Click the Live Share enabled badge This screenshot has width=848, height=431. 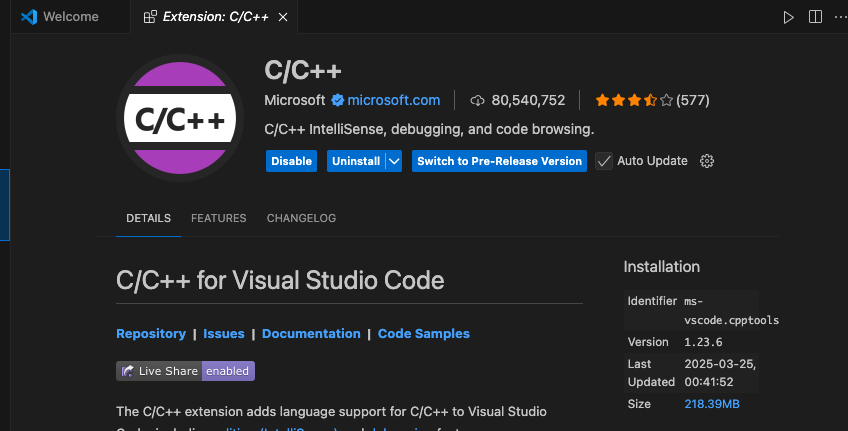(186, 371)
